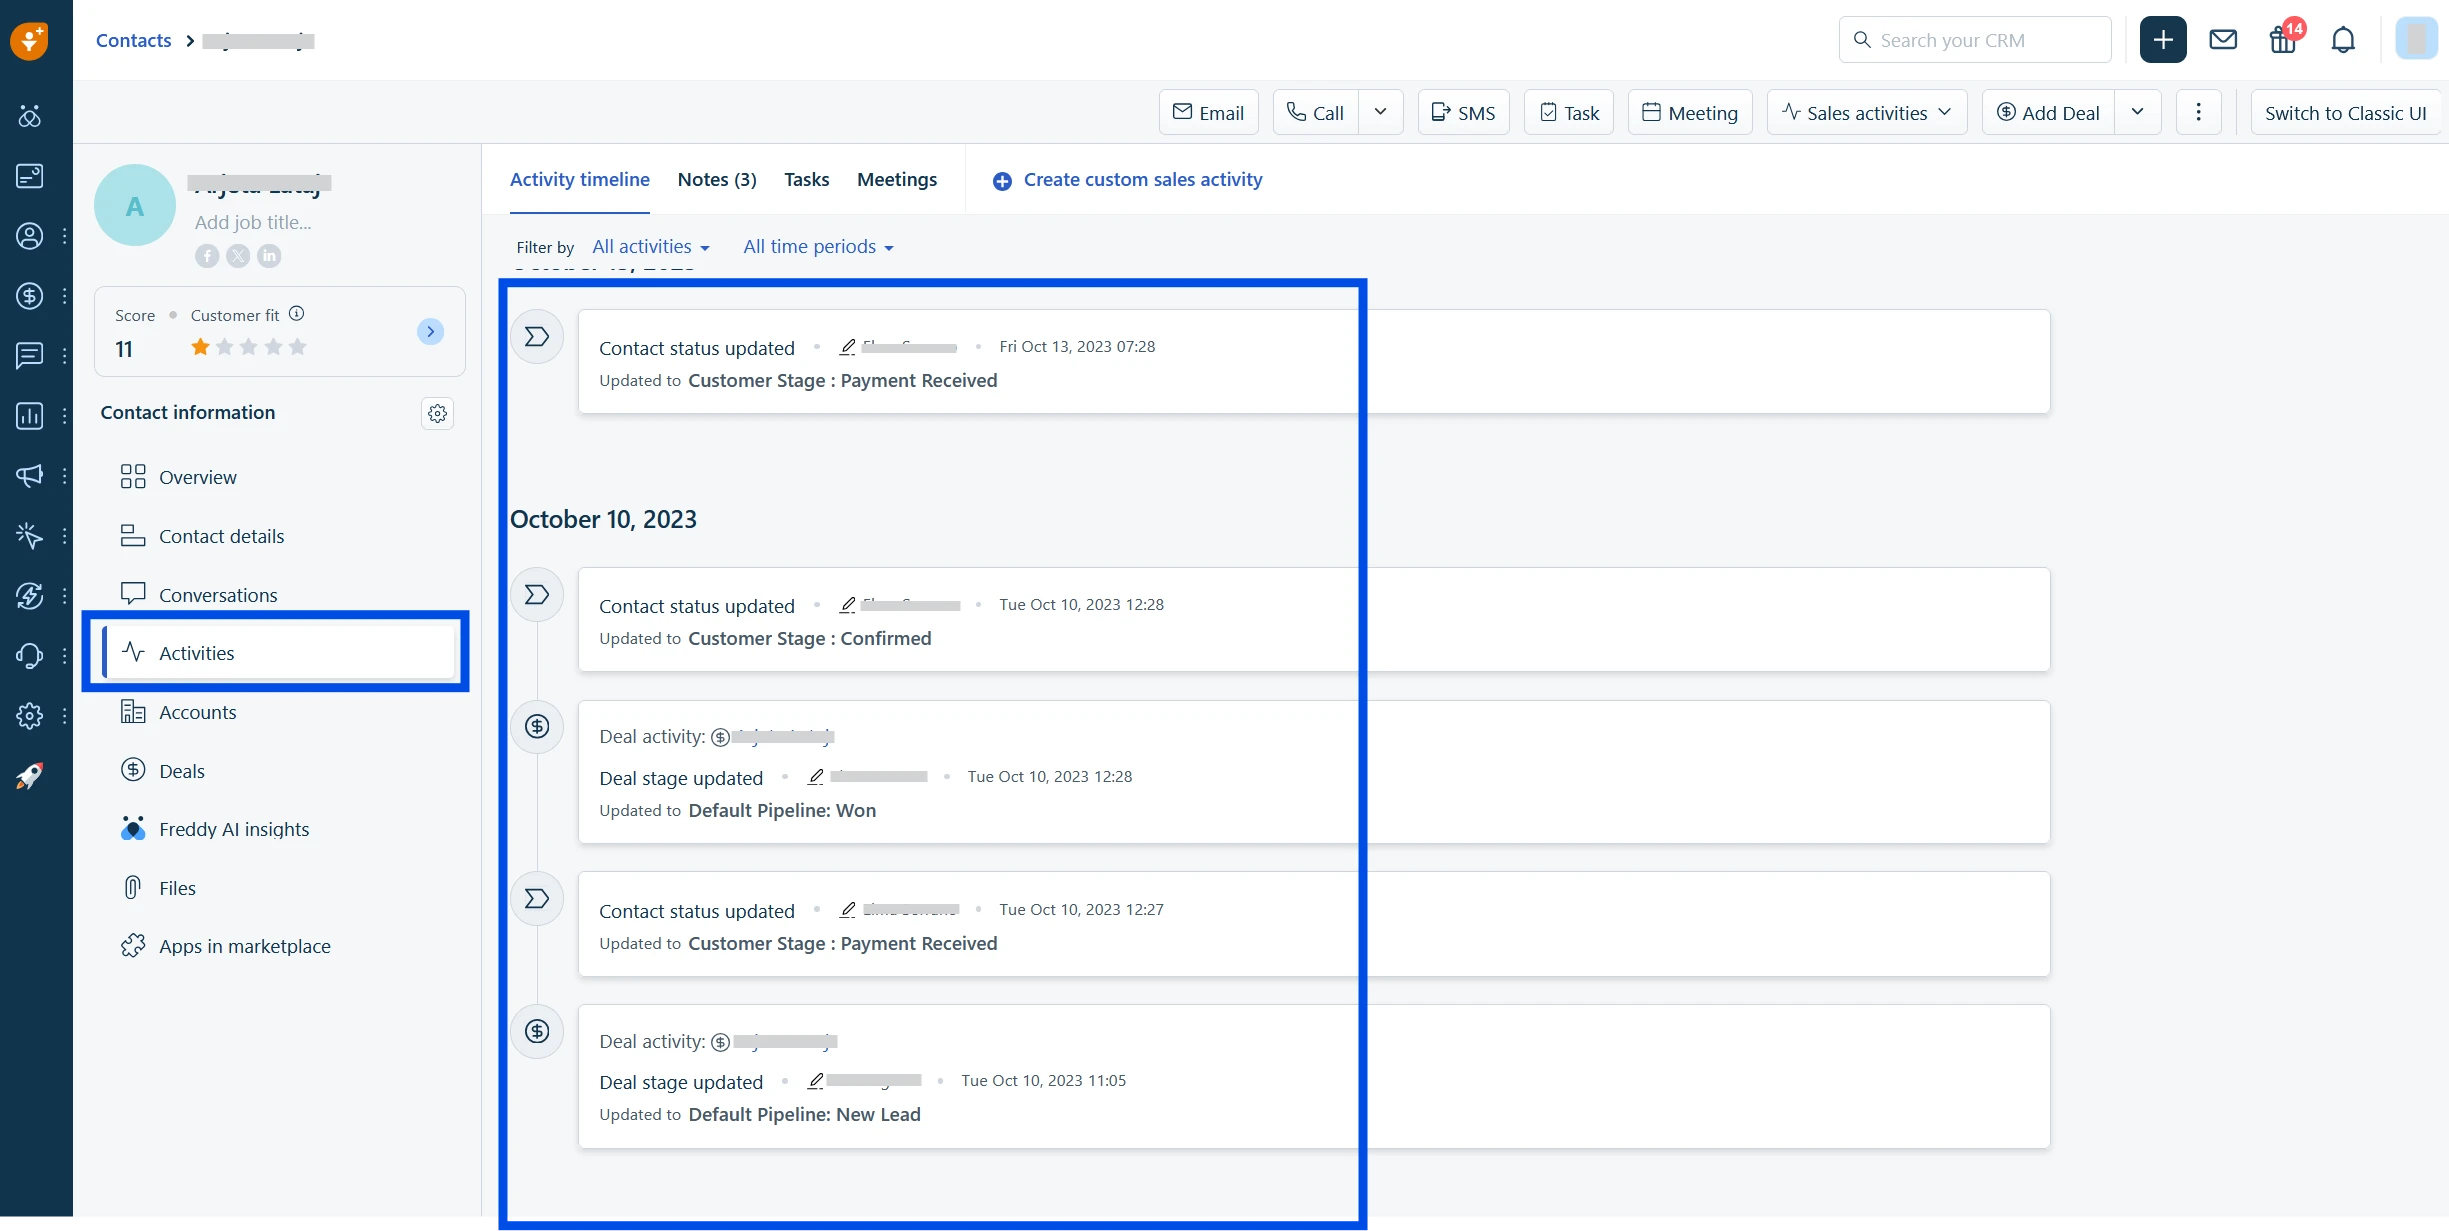
Task: Click the dark plus quick-add button
Action: (x=2163, y=40)
